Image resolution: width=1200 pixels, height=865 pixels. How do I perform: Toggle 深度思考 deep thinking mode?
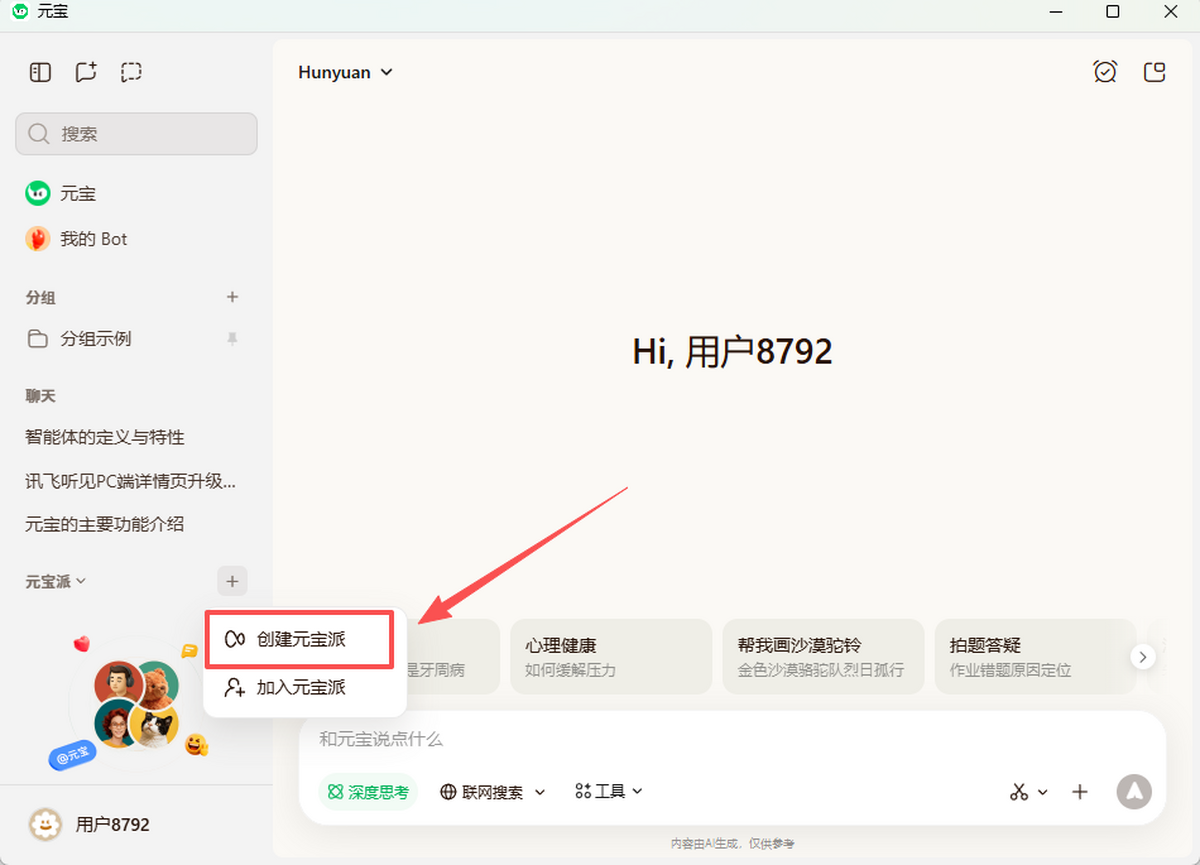(368, 792)
